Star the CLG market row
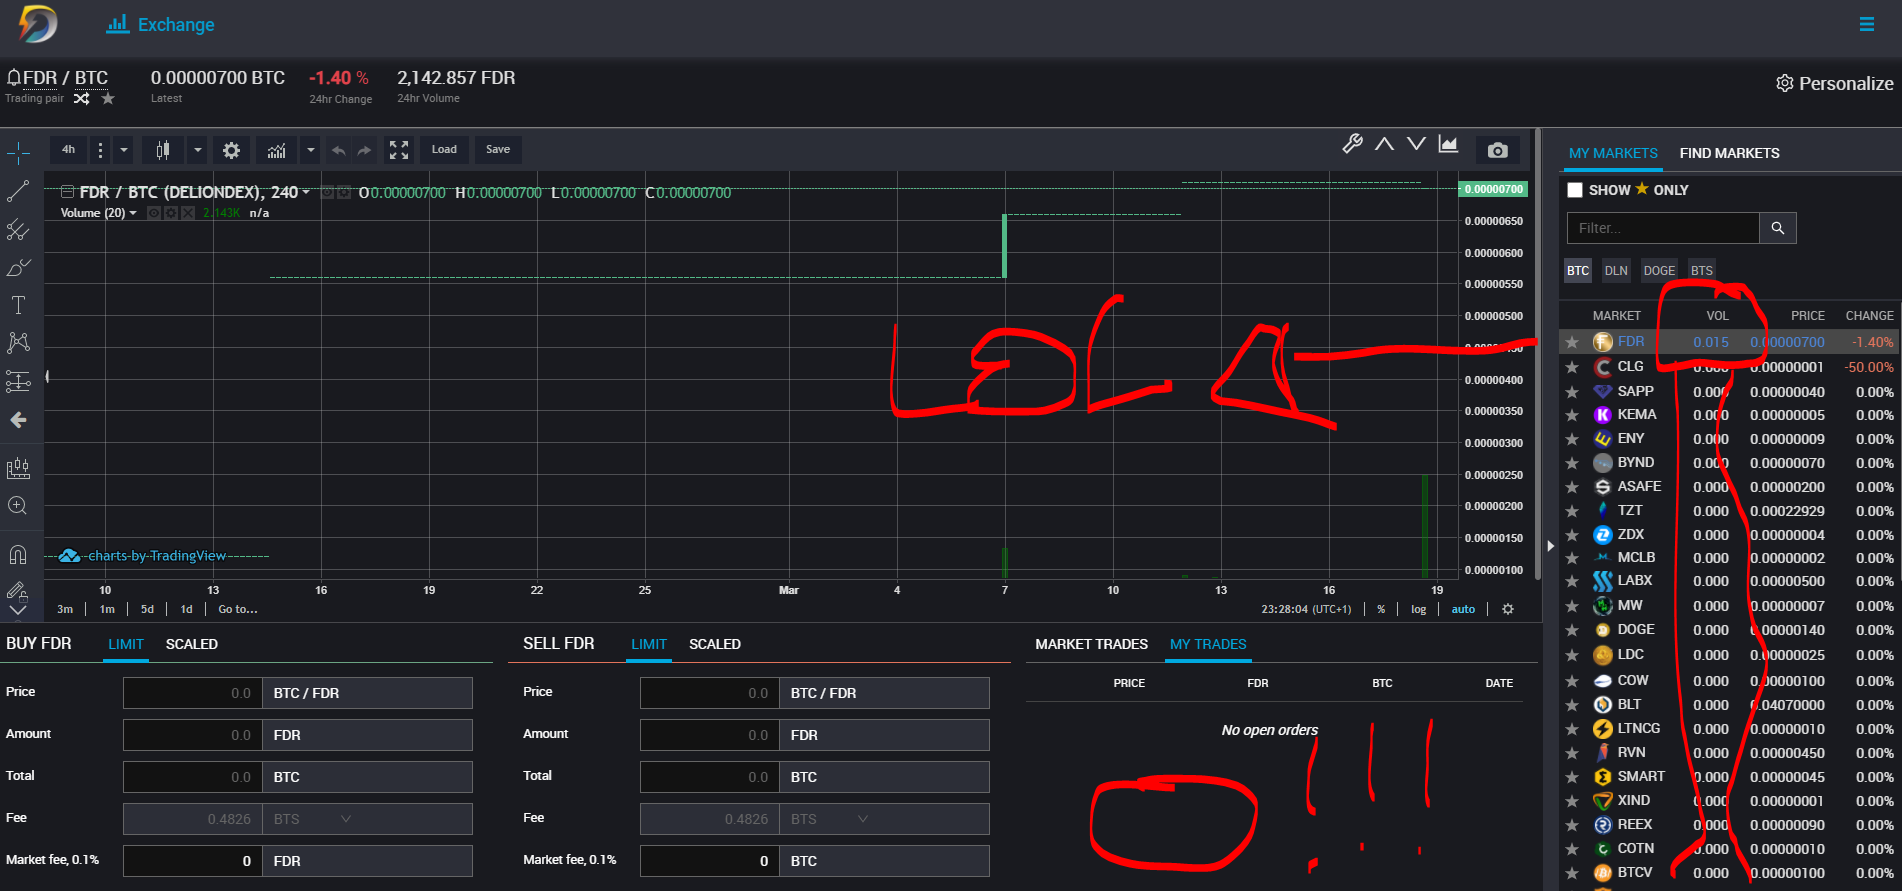The height and width of the screenshot is (891, 1902). click(1572, 367)
